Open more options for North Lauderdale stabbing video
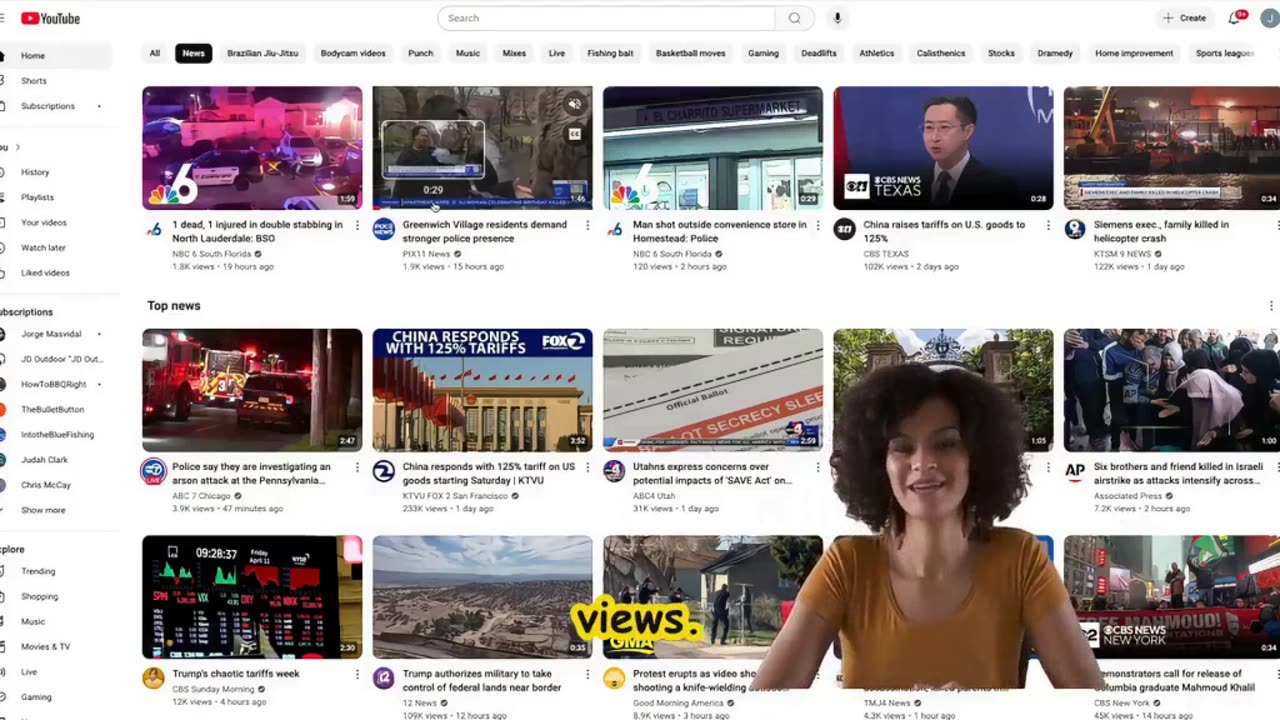Screen dimensions: 1280x720 pyautogui.click(x=357, y=226)
